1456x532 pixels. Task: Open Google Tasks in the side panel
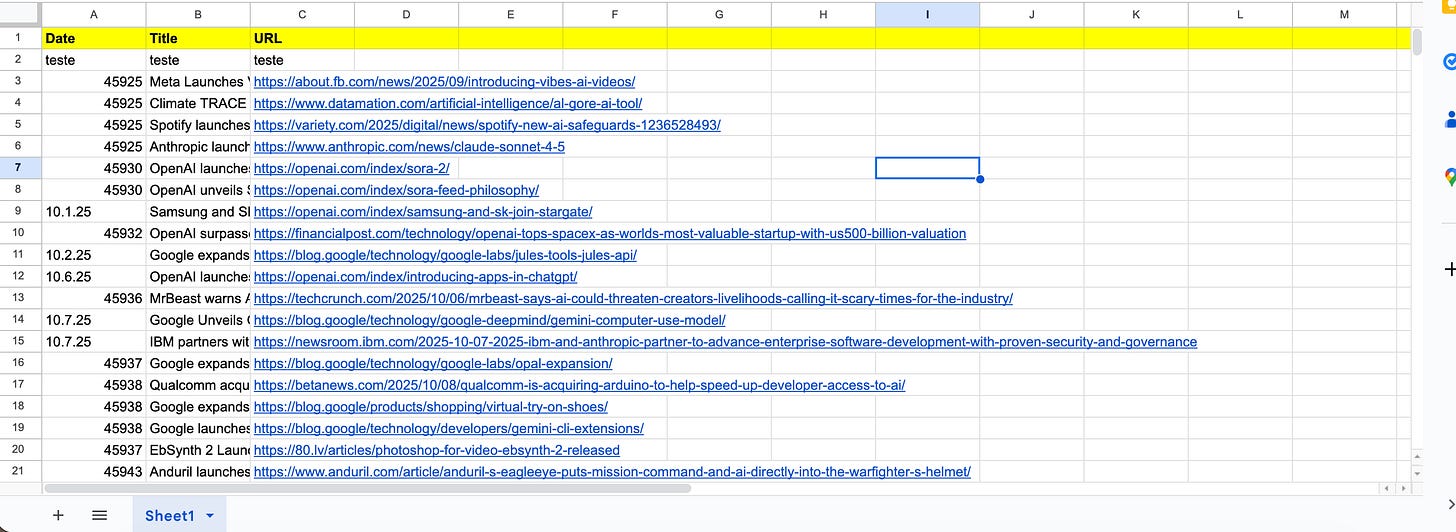click(x=1449, y=62)
